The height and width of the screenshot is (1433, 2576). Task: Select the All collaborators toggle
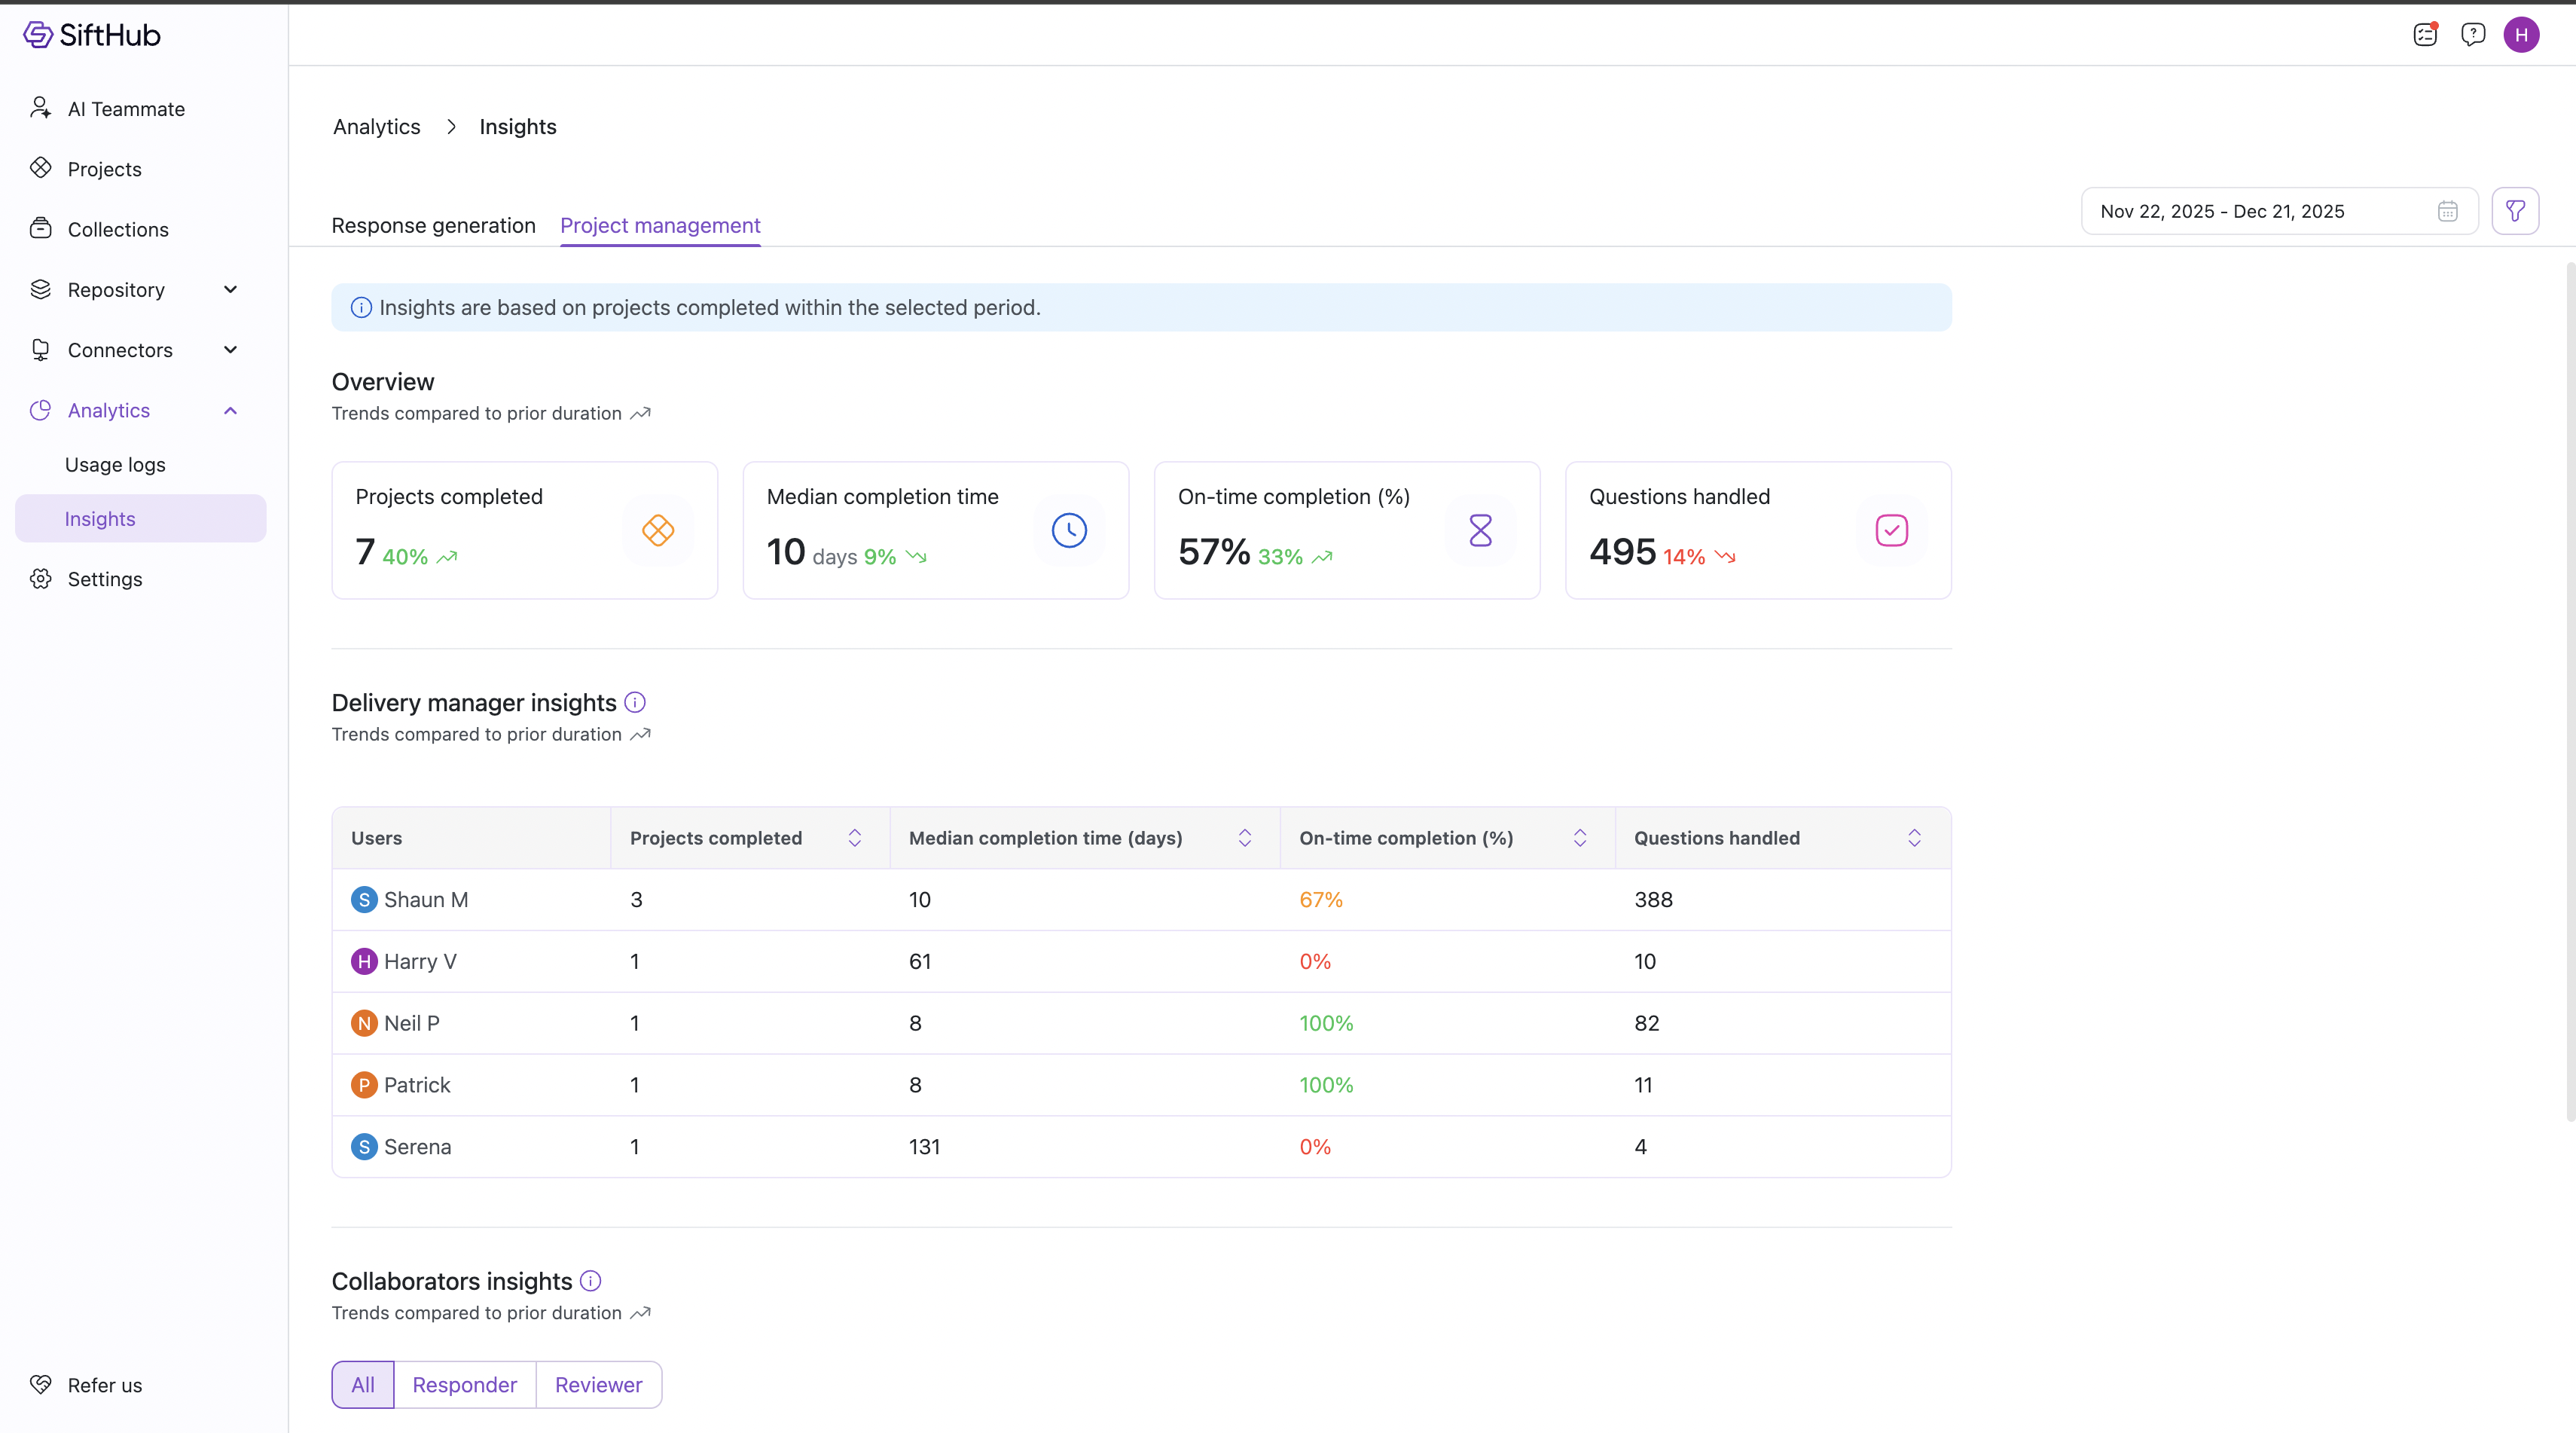pyautogui.click(x=363, y=1385)
